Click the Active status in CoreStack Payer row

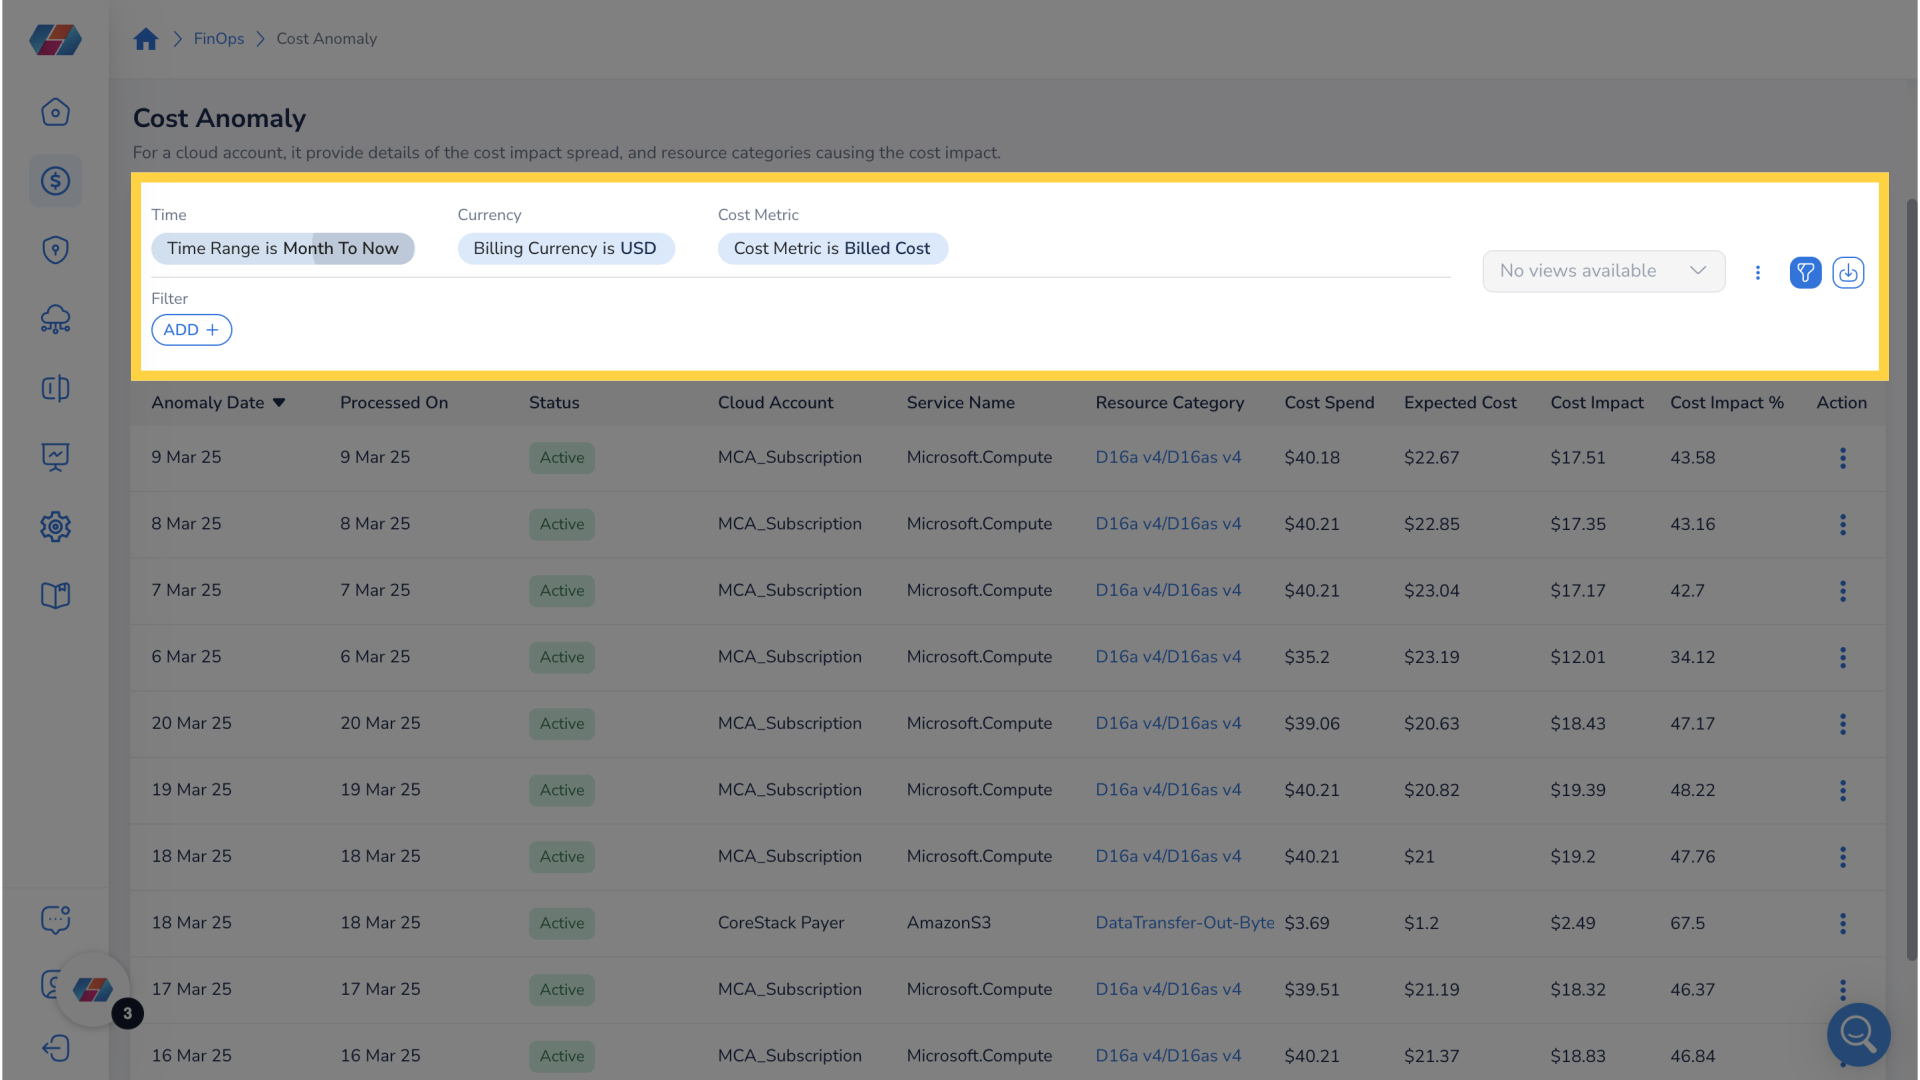[562, 923]
